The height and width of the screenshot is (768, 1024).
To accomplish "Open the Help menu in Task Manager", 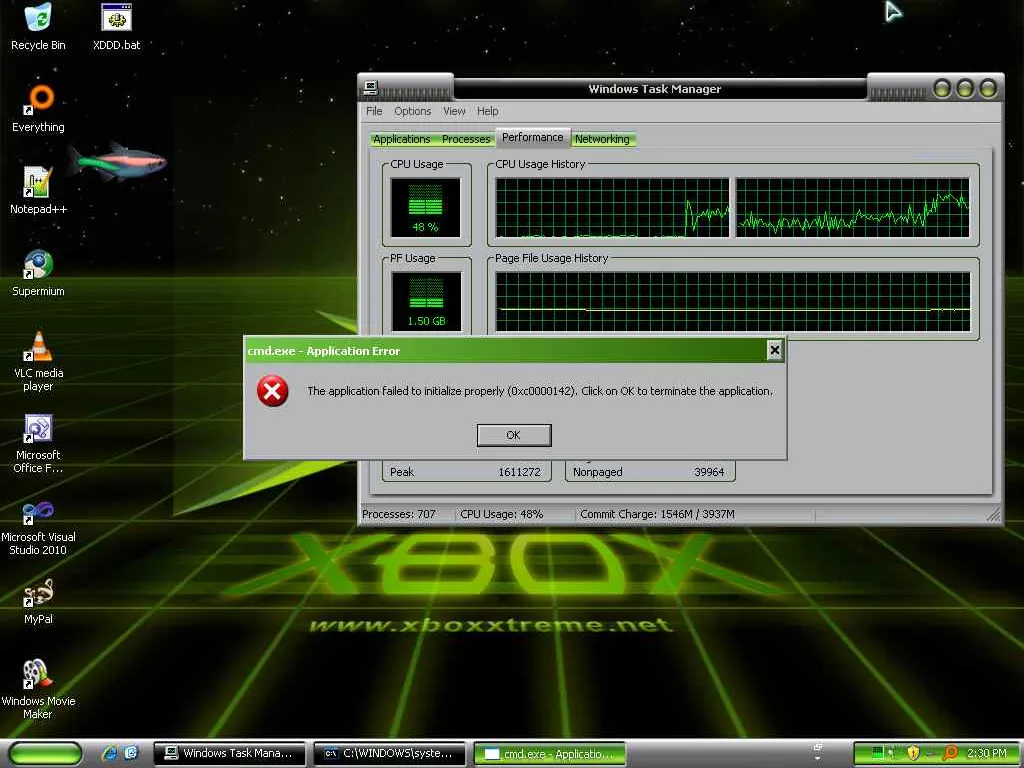I will (x=487, y=111).
